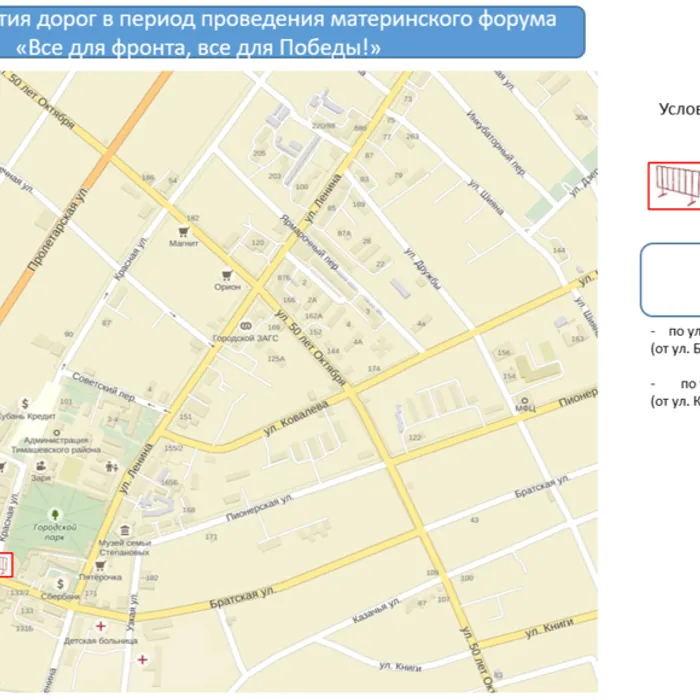Click the empty blue-outlined legend box
This screenshot has width=700, height=700.
coord(670,278)
